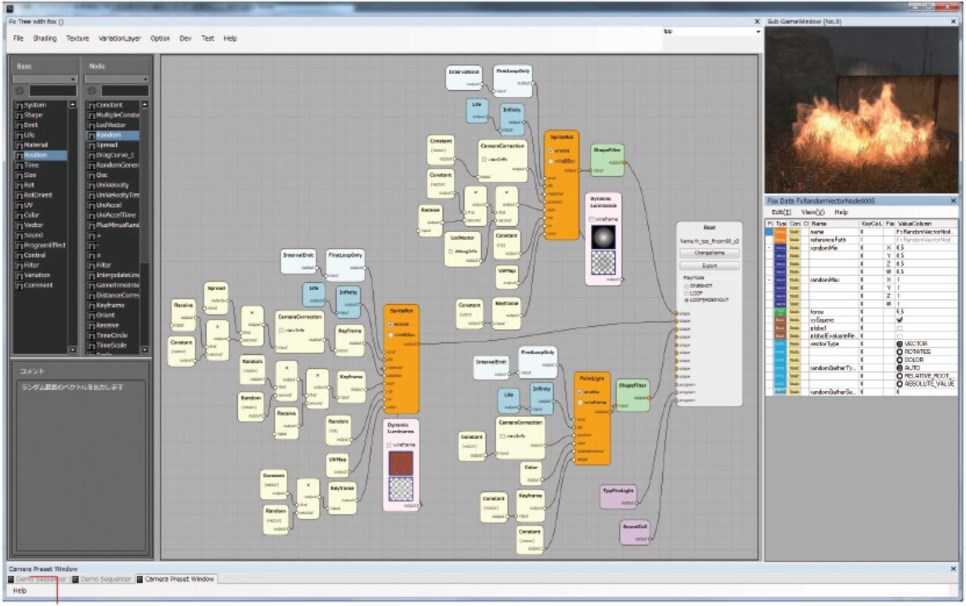Choose the LOOP play mode radio
966x606 pixels.
[x=686, y=293]
